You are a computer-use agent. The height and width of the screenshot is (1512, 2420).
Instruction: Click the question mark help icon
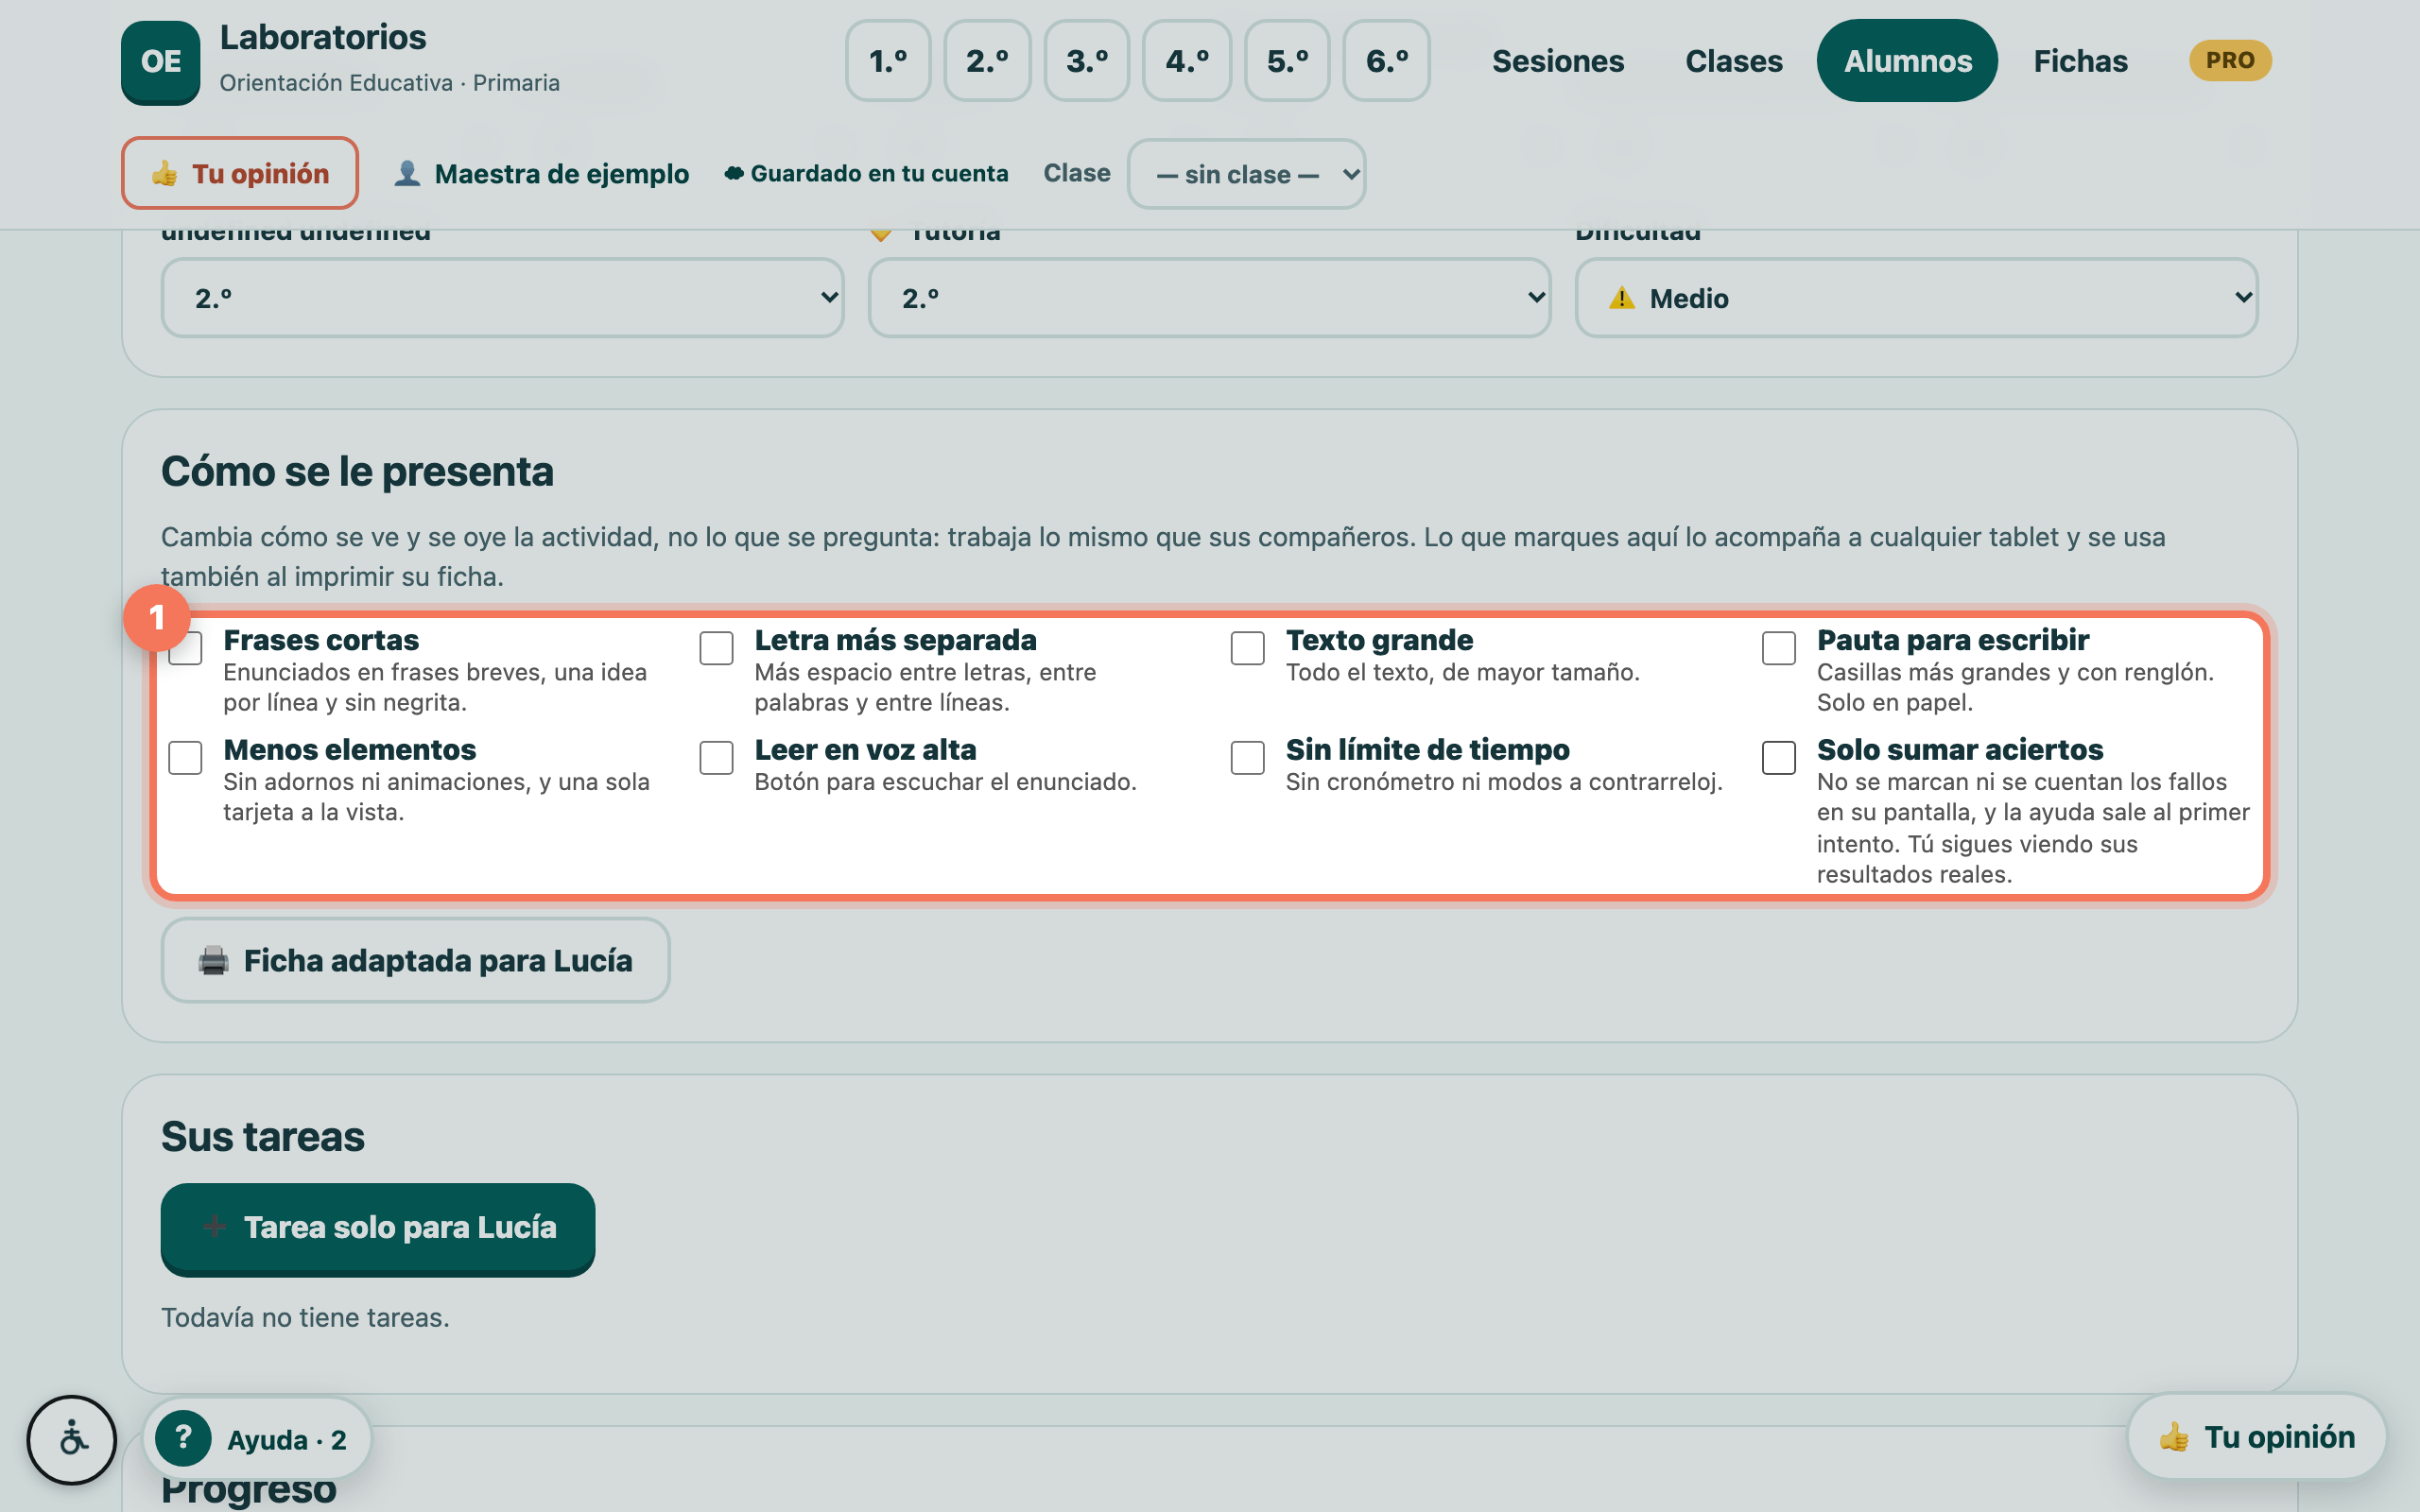[x=183, y=1438]
